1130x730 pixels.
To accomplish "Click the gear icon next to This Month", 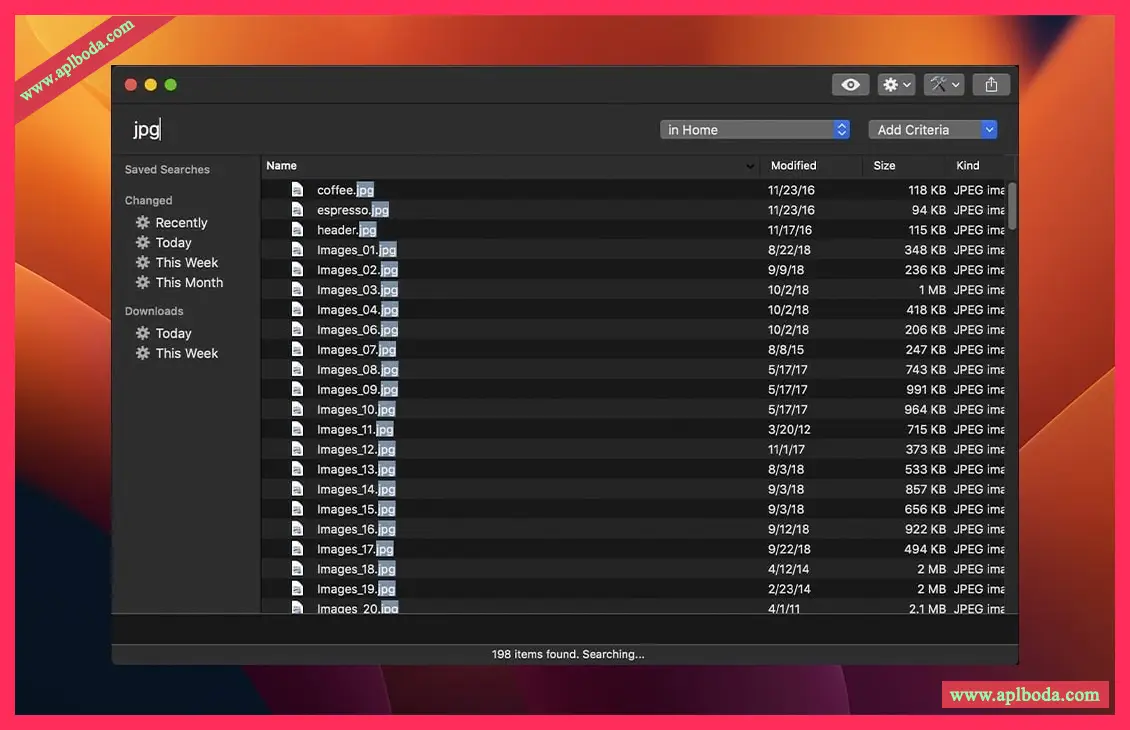I will pos(143,283).
